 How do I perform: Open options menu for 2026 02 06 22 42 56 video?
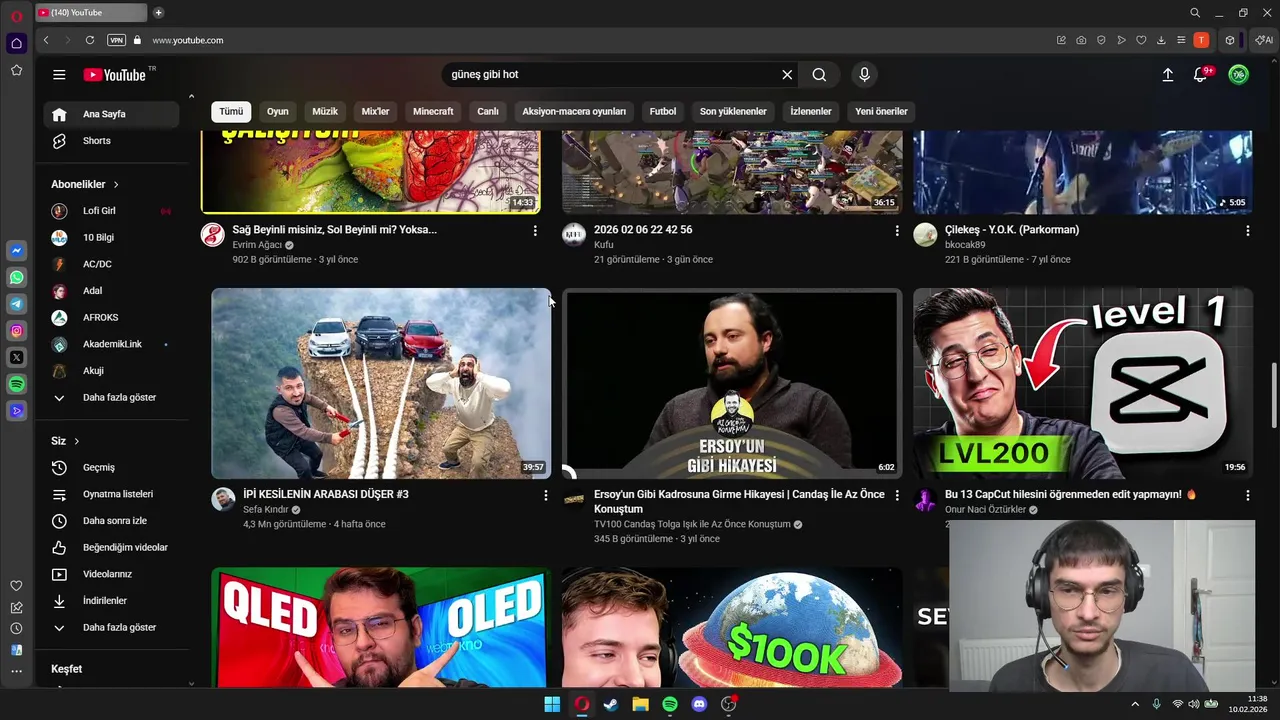coord(897,231)
